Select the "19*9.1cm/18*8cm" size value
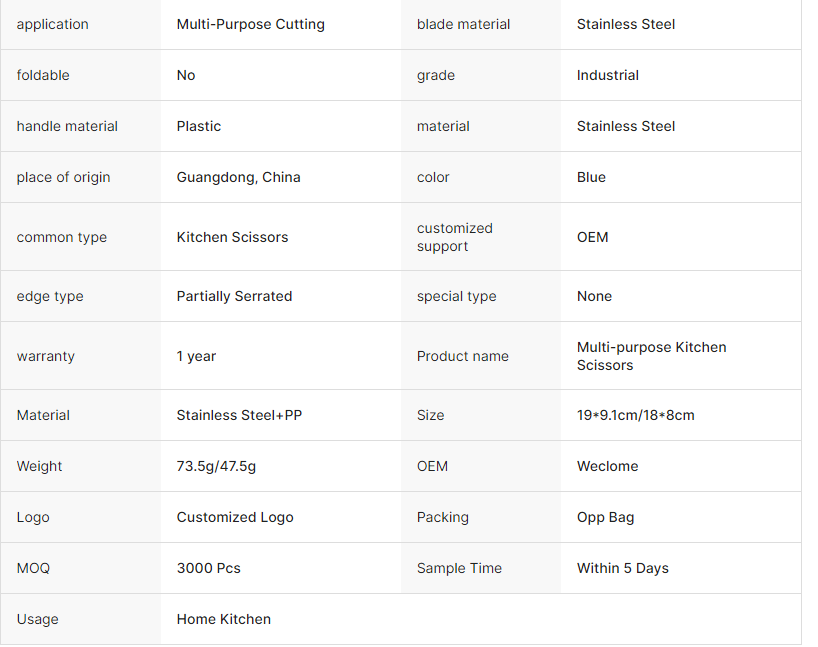The image size is (818, 647). pos(635,415)
